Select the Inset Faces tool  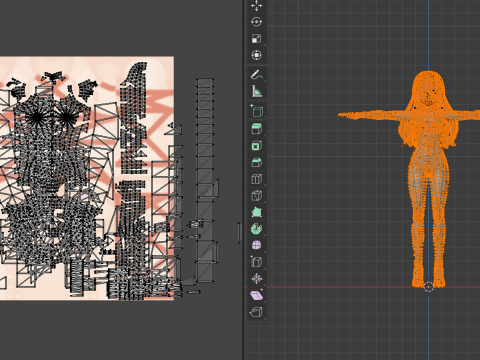pos(256,146)
